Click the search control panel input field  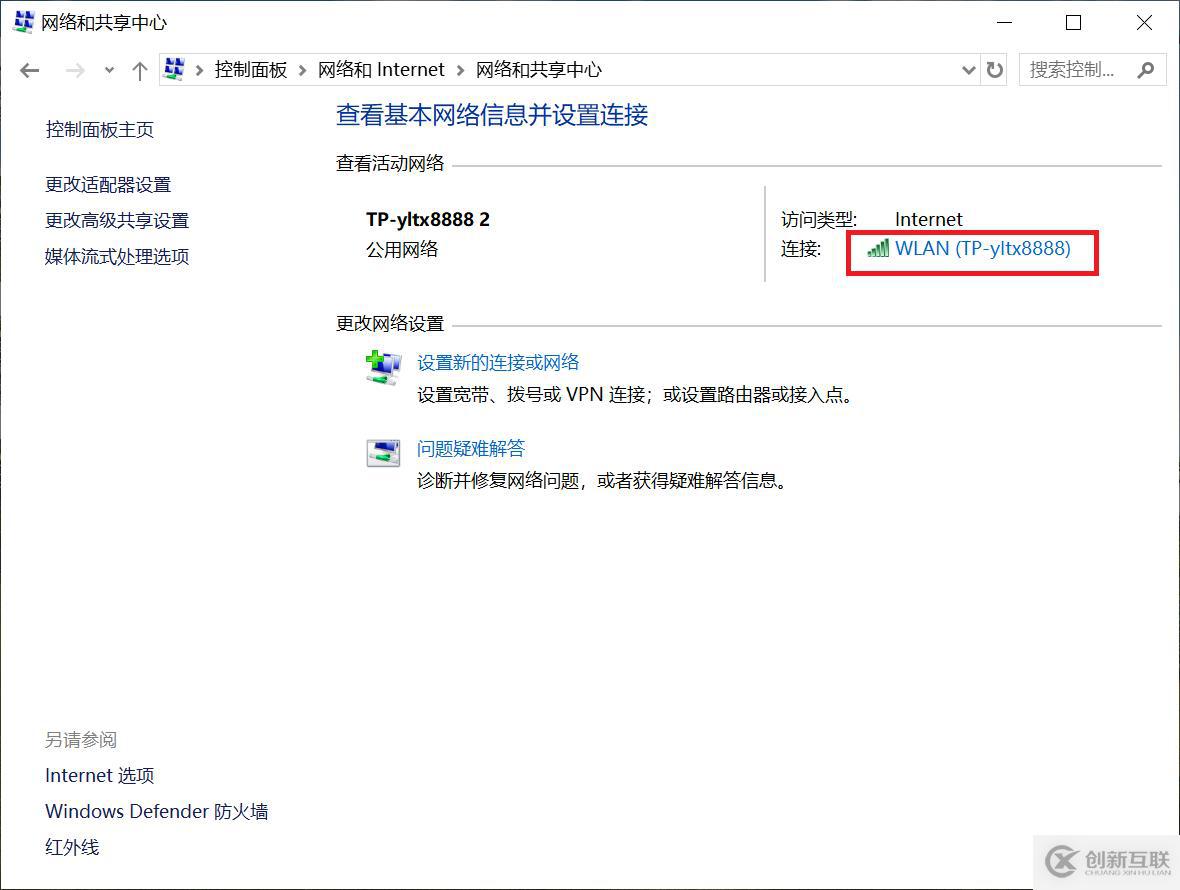(x=1074, y=70)
